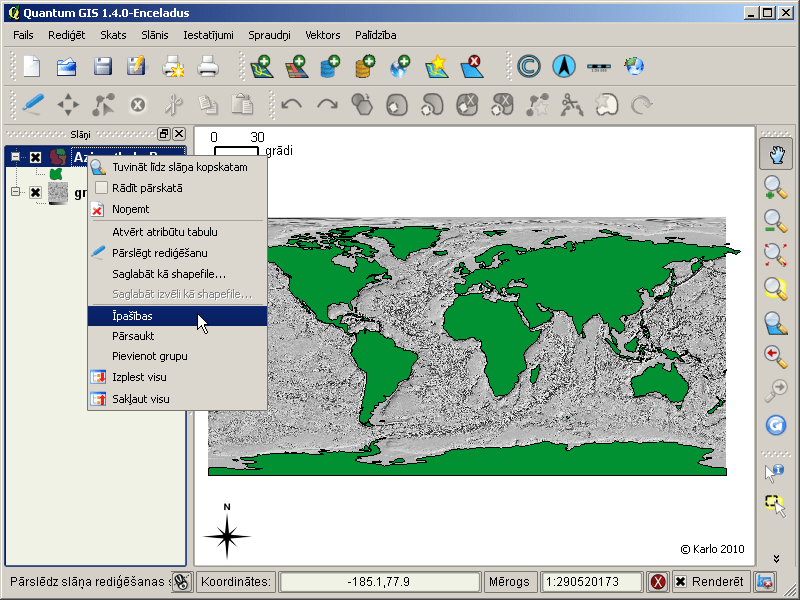The width and height of the screenshot is (800, 600).
Task: Click the Undo arrow icon
Action: click(x=292, y=105)
